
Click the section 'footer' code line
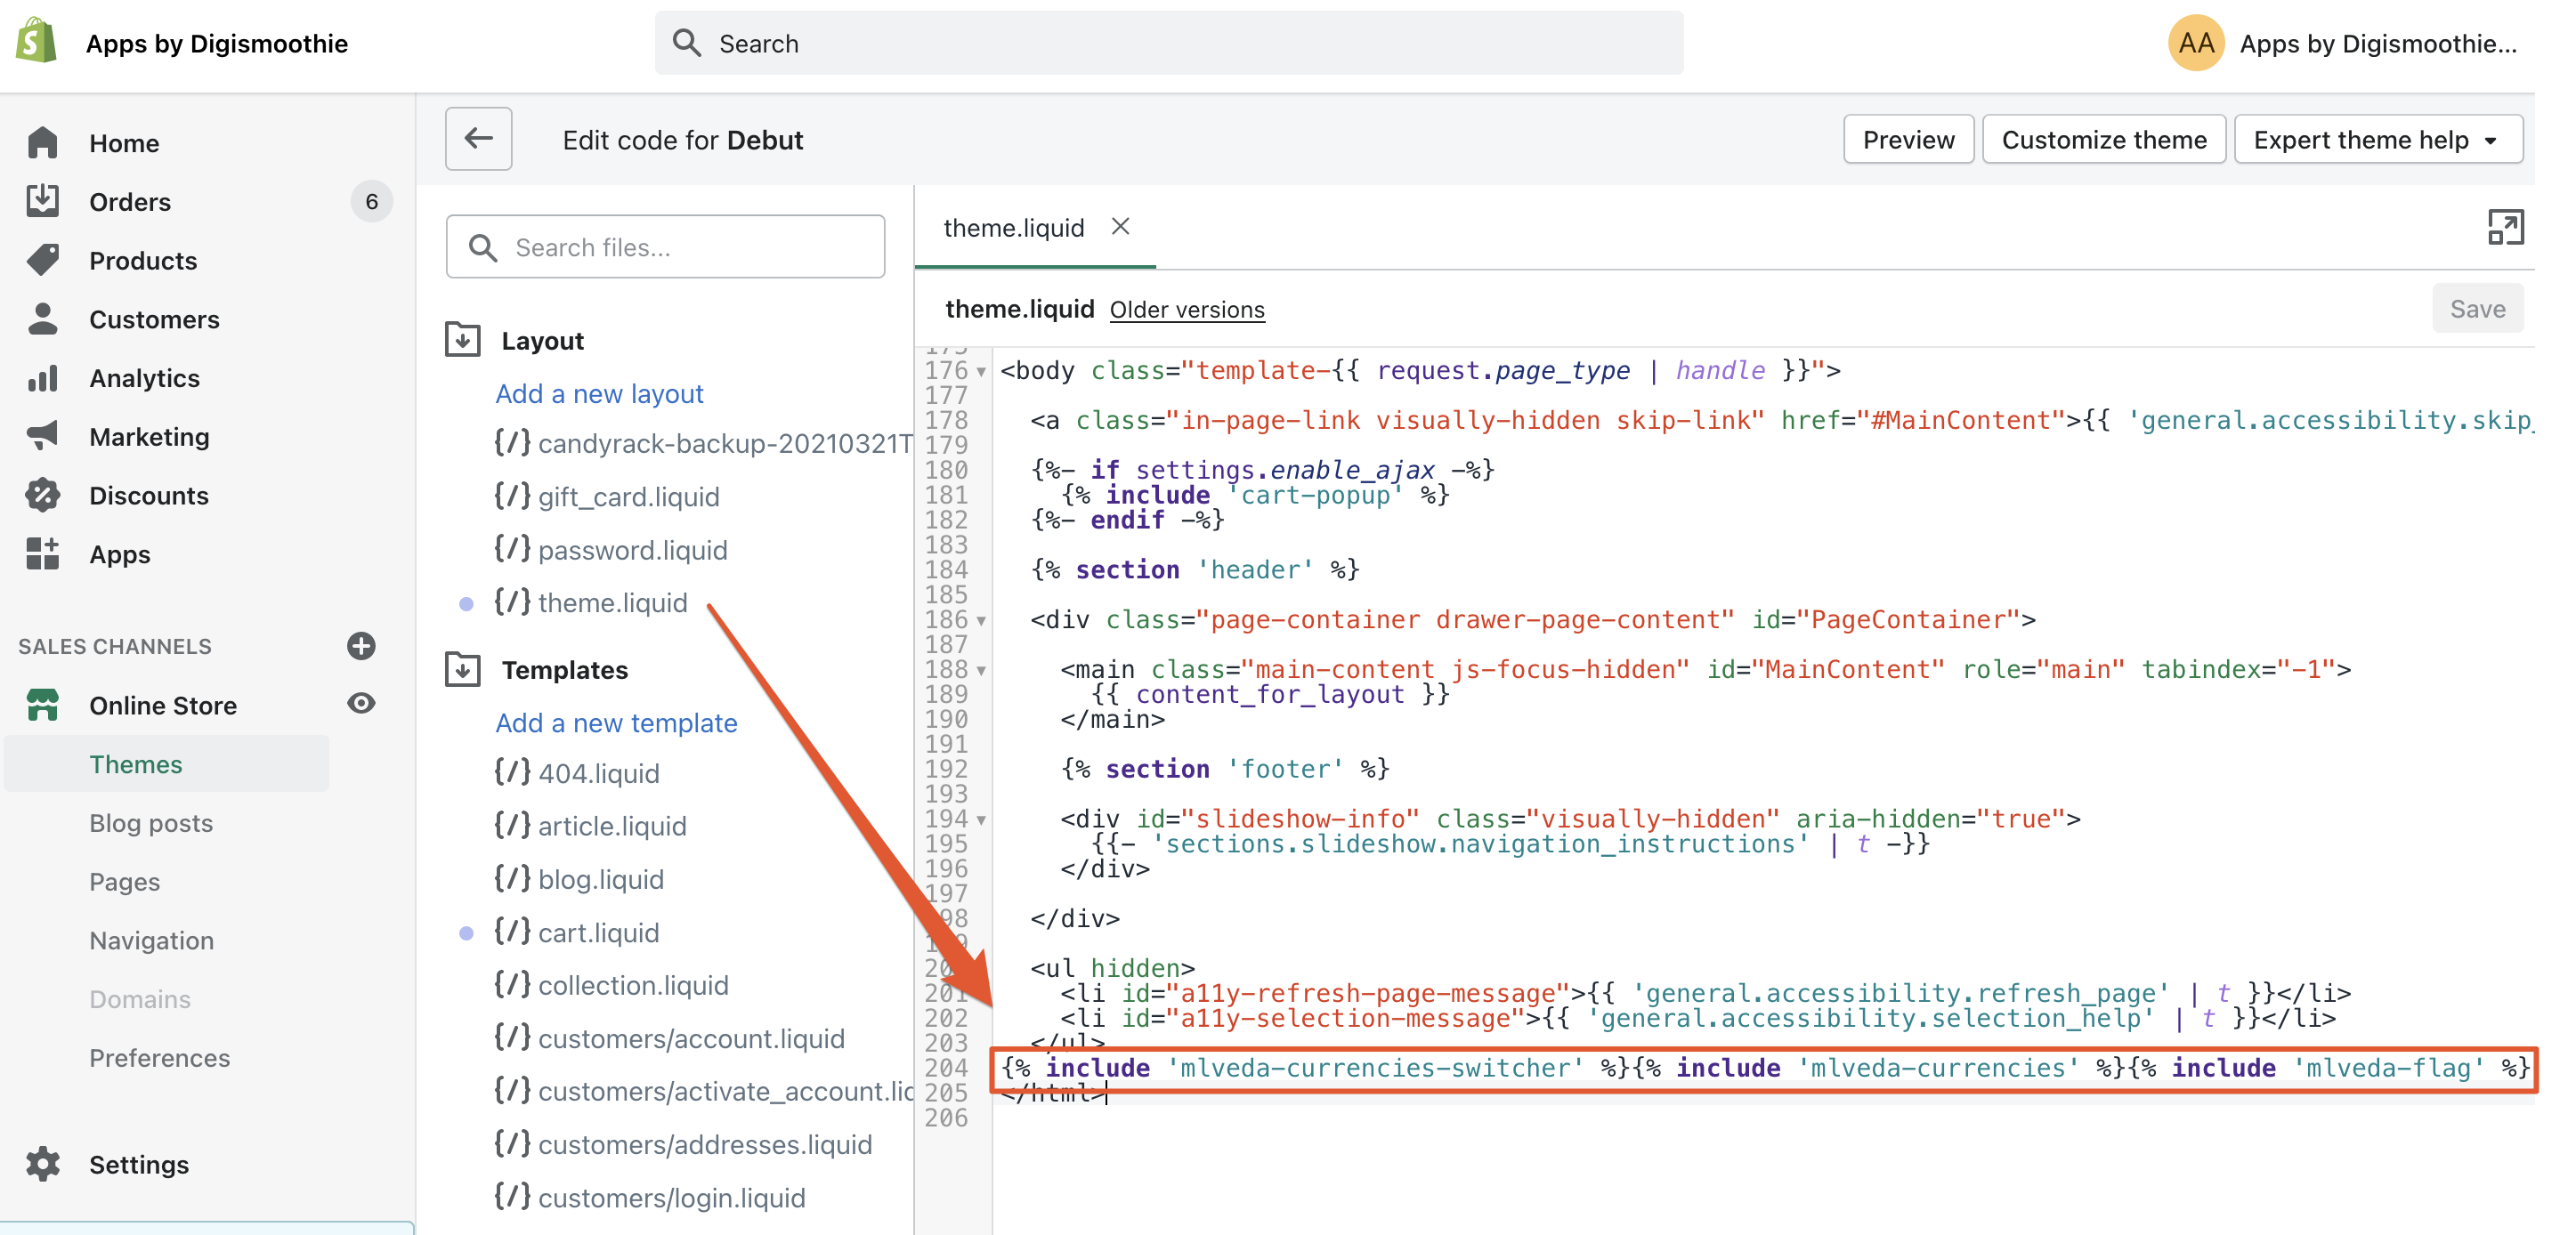click(1225, 769)
